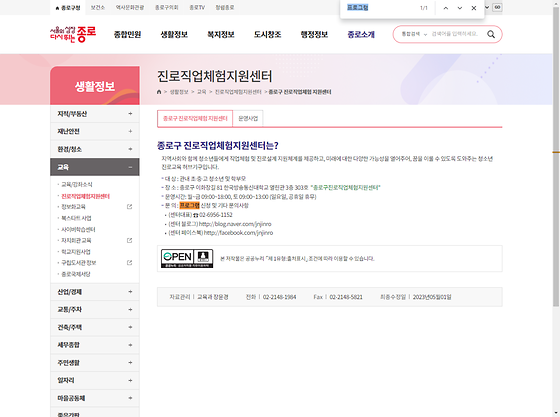Expand the 주민생활 menu

pyautogui.click(x=95, y=362)
